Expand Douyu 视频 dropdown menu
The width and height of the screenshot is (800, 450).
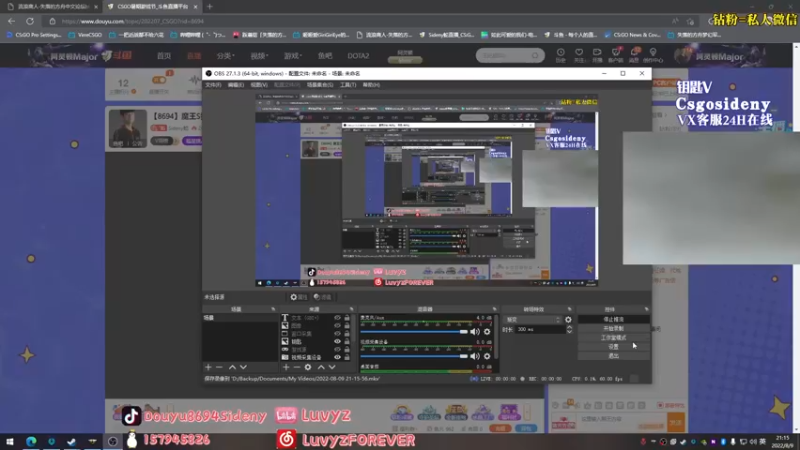coord(259,56)
